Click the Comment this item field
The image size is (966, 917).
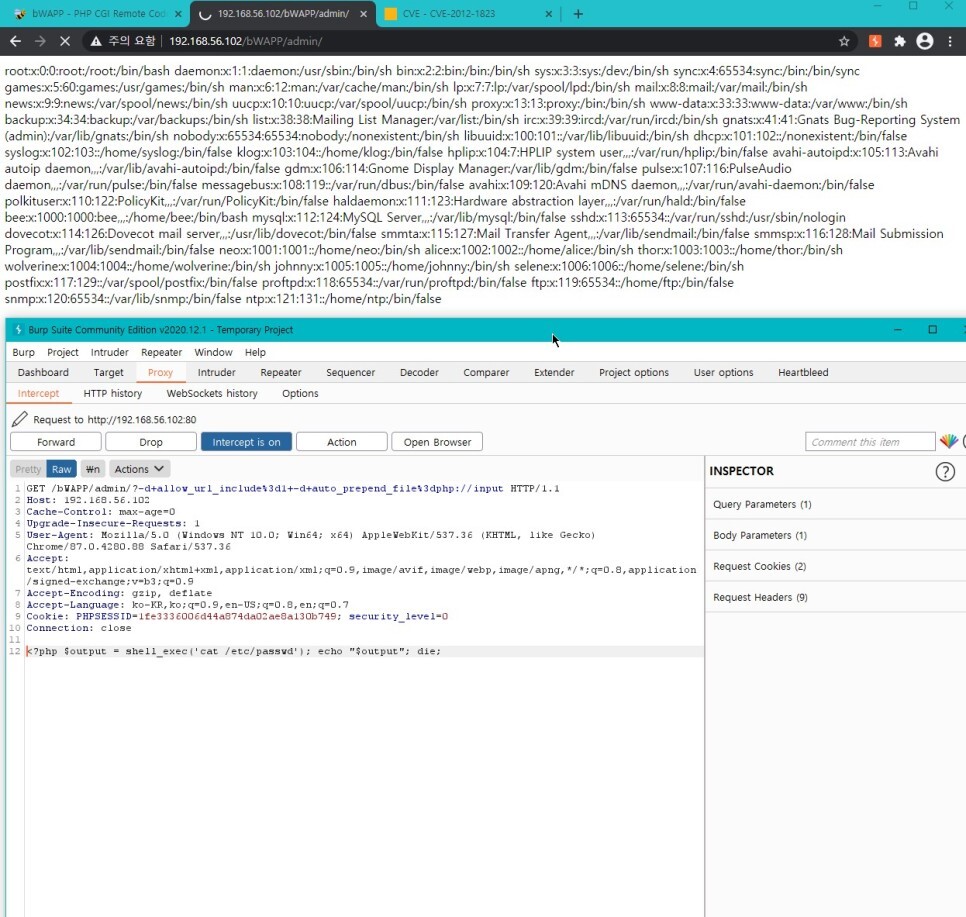click(870, 442)
